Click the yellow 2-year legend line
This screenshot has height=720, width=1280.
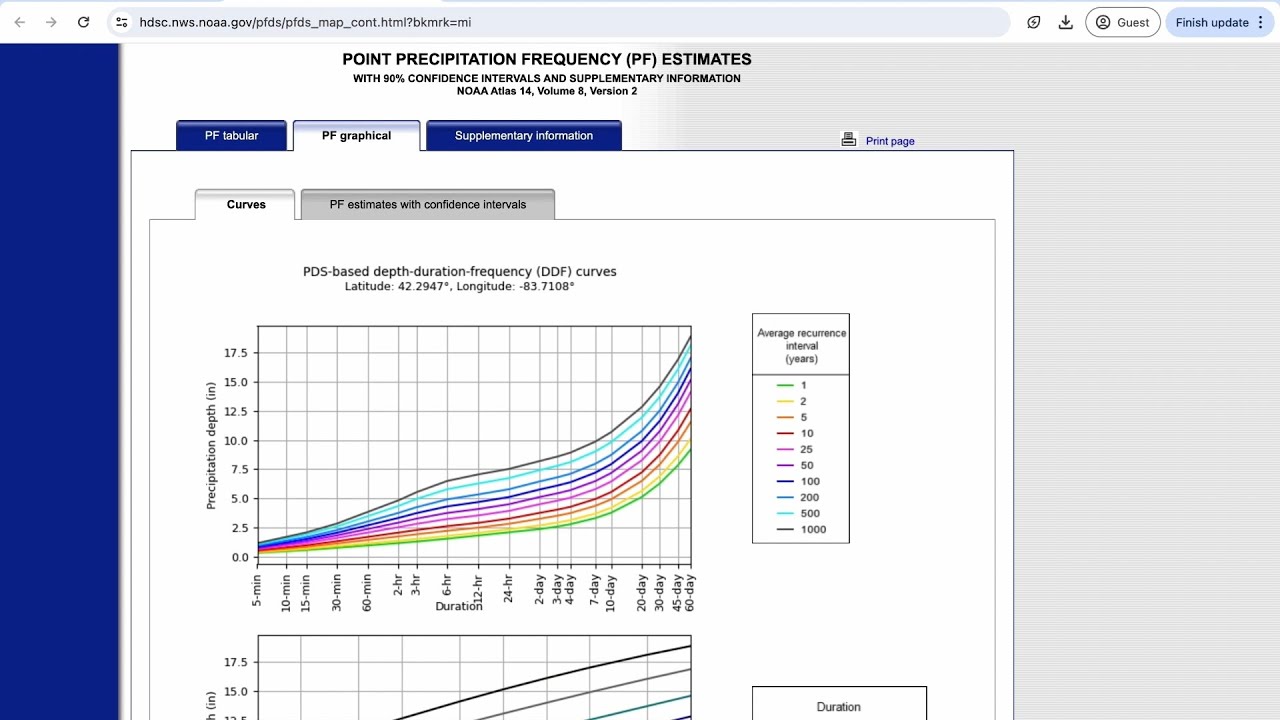coord(785,401)
